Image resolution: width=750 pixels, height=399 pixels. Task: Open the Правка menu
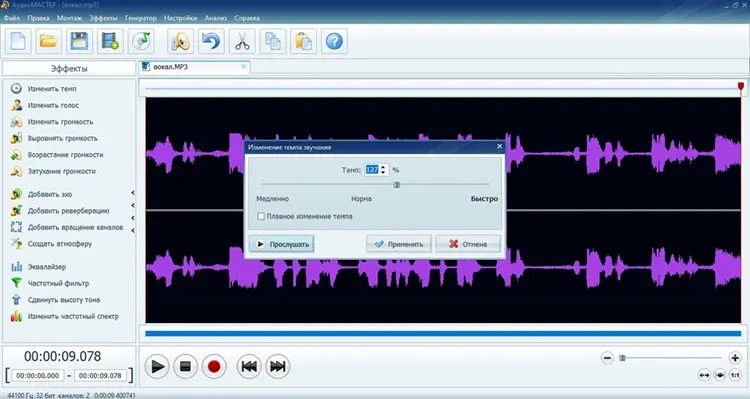click(38, 18)
